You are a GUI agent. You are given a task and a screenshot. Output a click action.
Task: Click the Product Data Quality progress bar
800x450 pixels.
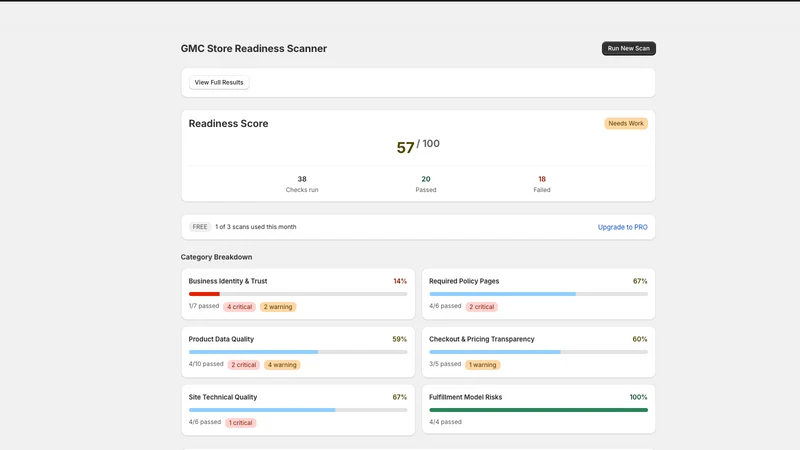(298, 352)
